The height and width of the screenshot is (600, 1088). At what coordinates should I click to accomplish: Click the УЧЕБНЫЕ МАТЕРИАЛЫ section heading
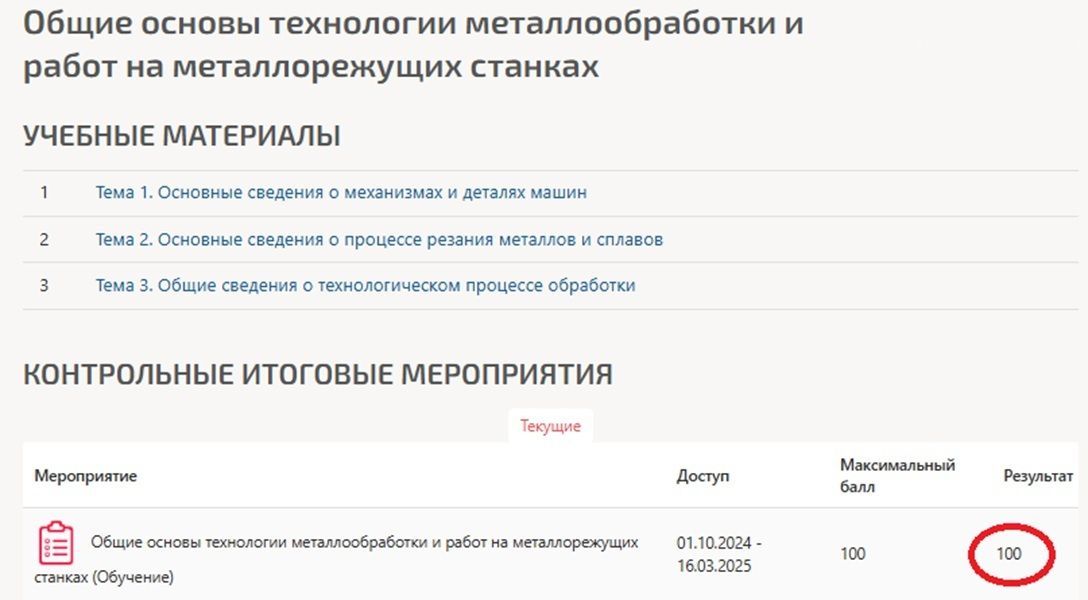coord(182,135)
